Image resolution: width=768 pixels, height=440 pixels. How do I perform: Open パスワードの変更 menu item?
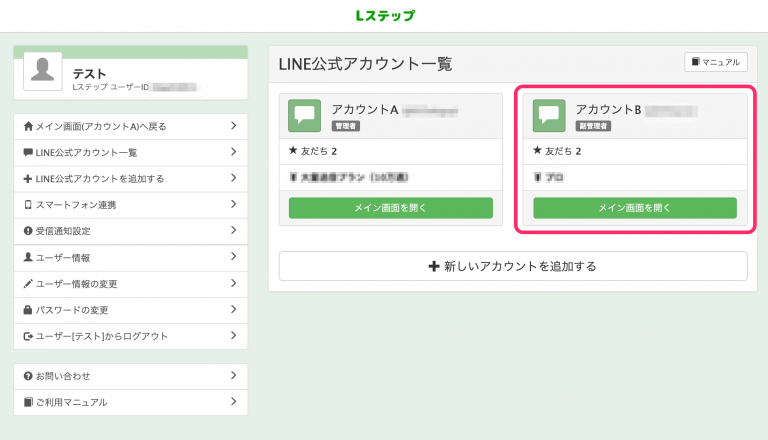(130, 310)
